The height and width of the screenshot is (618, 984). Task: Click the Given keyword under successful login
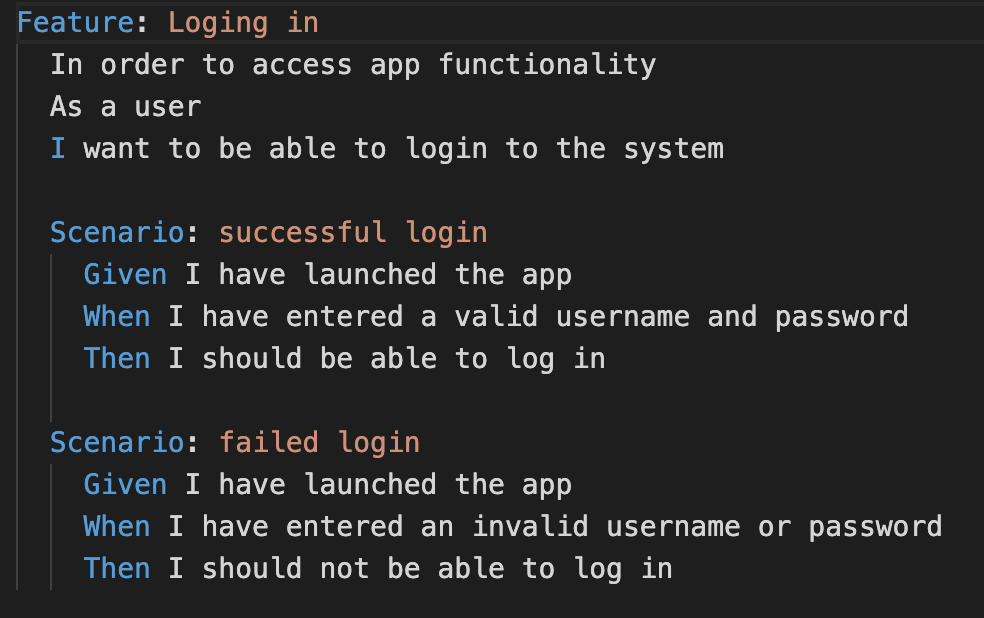126,275
